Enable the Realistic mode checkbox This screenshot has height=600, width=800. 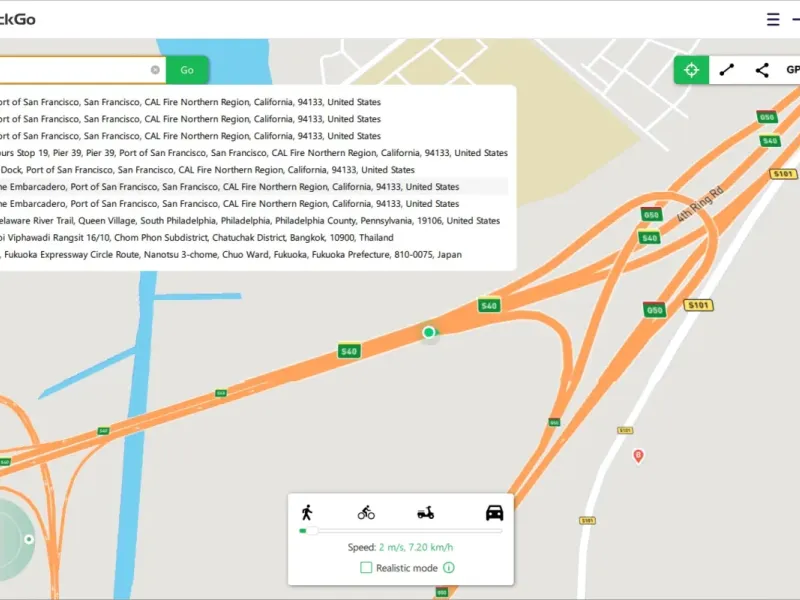point(366,567)
